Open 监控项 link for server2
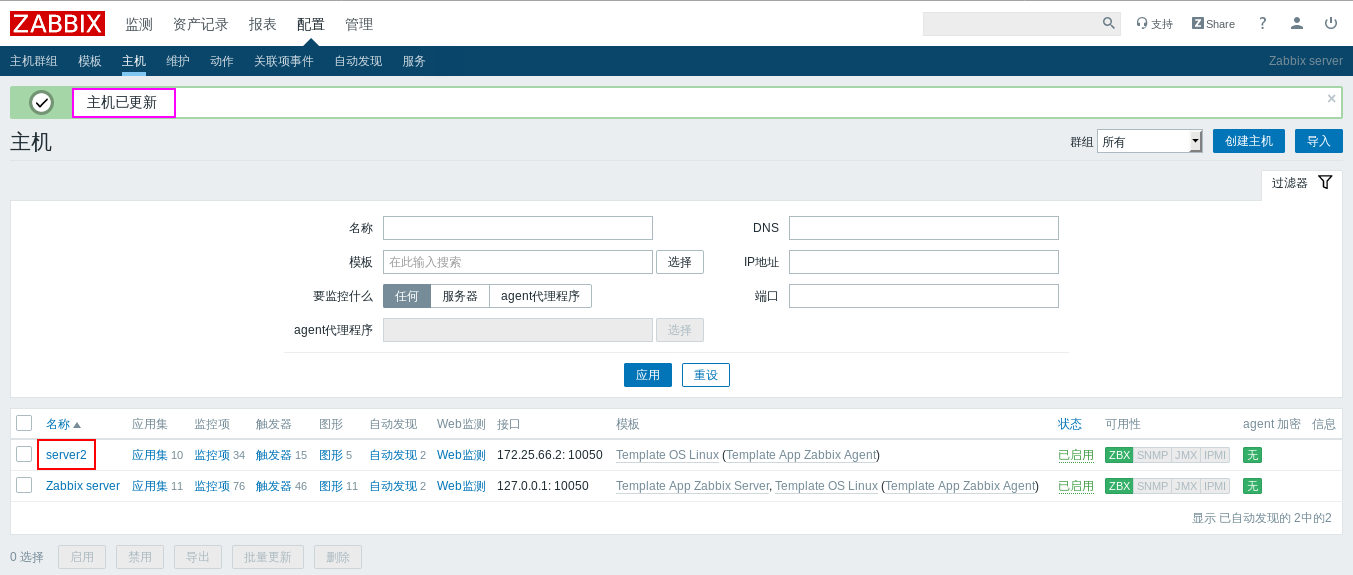The width and height of the screenshot is (1353, 575). pos(212,455)
